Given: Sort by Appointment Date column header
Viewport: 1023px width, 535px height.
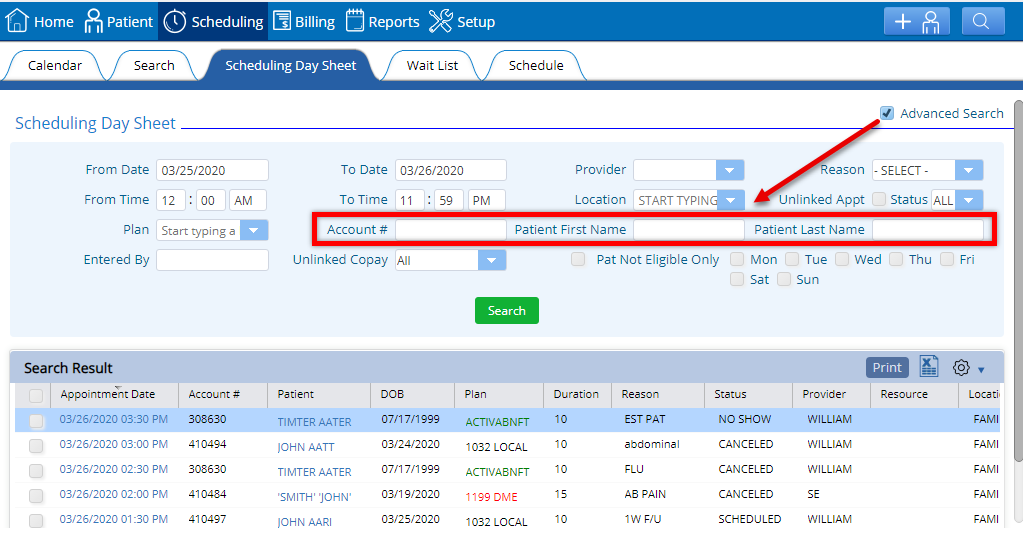Looking at the screenshot, I should coord(108,394).
